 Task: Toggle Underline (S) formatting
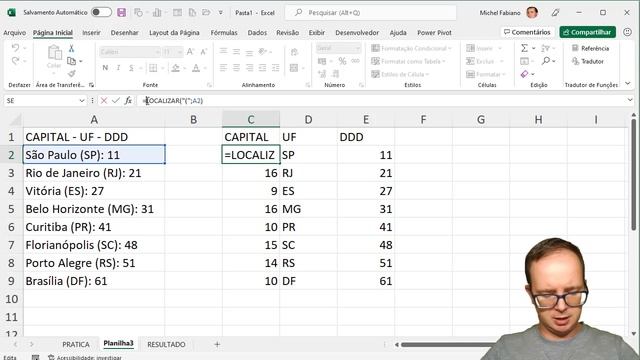tap(131, 68)
